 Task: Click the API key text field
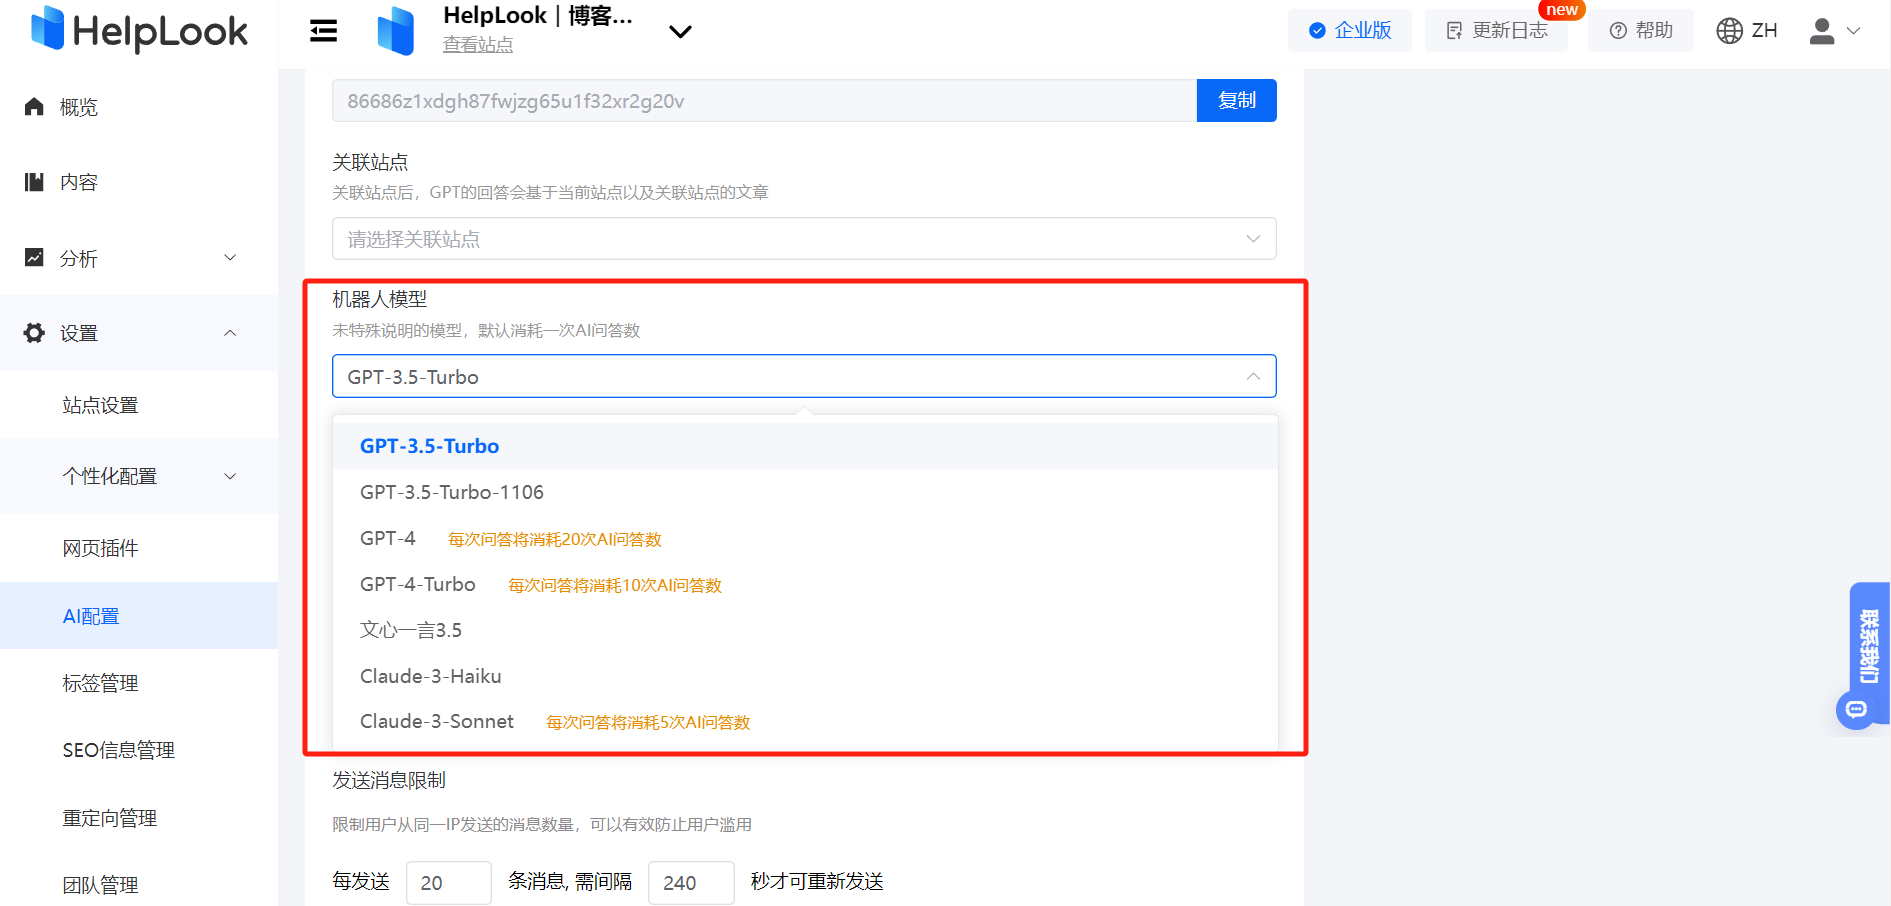point(764,100)
